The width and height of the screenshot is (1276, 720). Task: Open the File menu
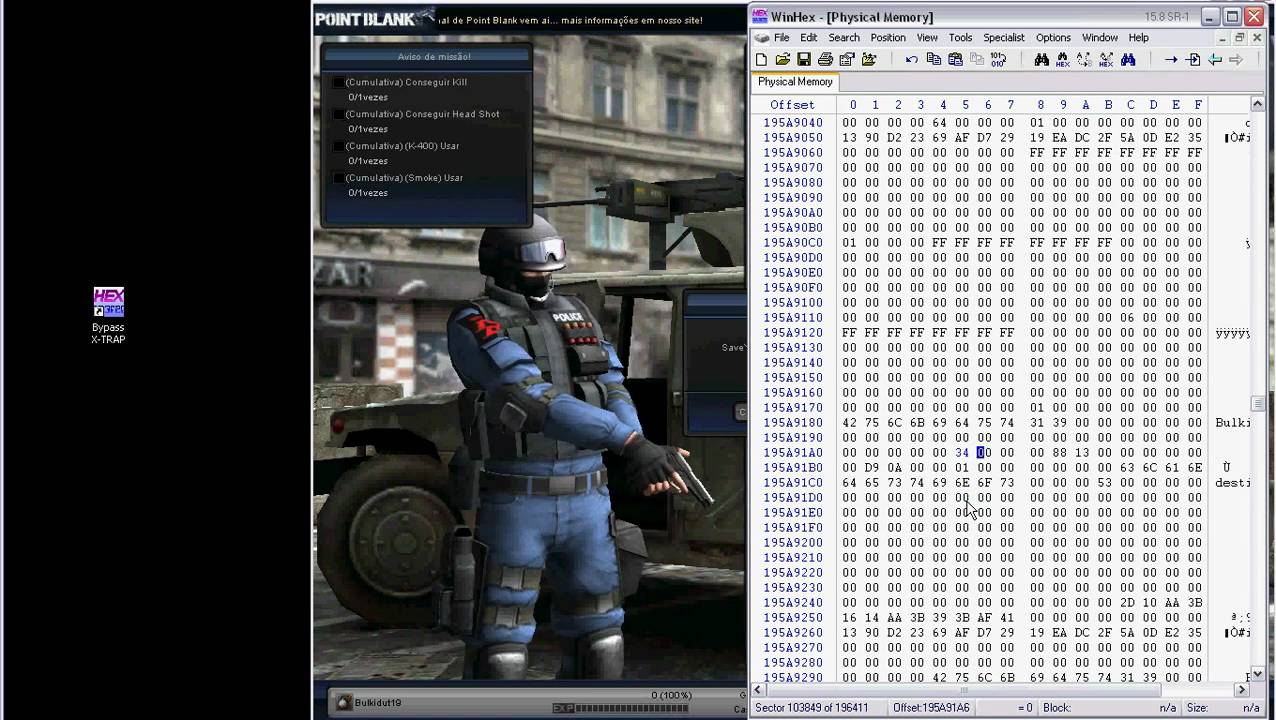click(x=781, y=38)
